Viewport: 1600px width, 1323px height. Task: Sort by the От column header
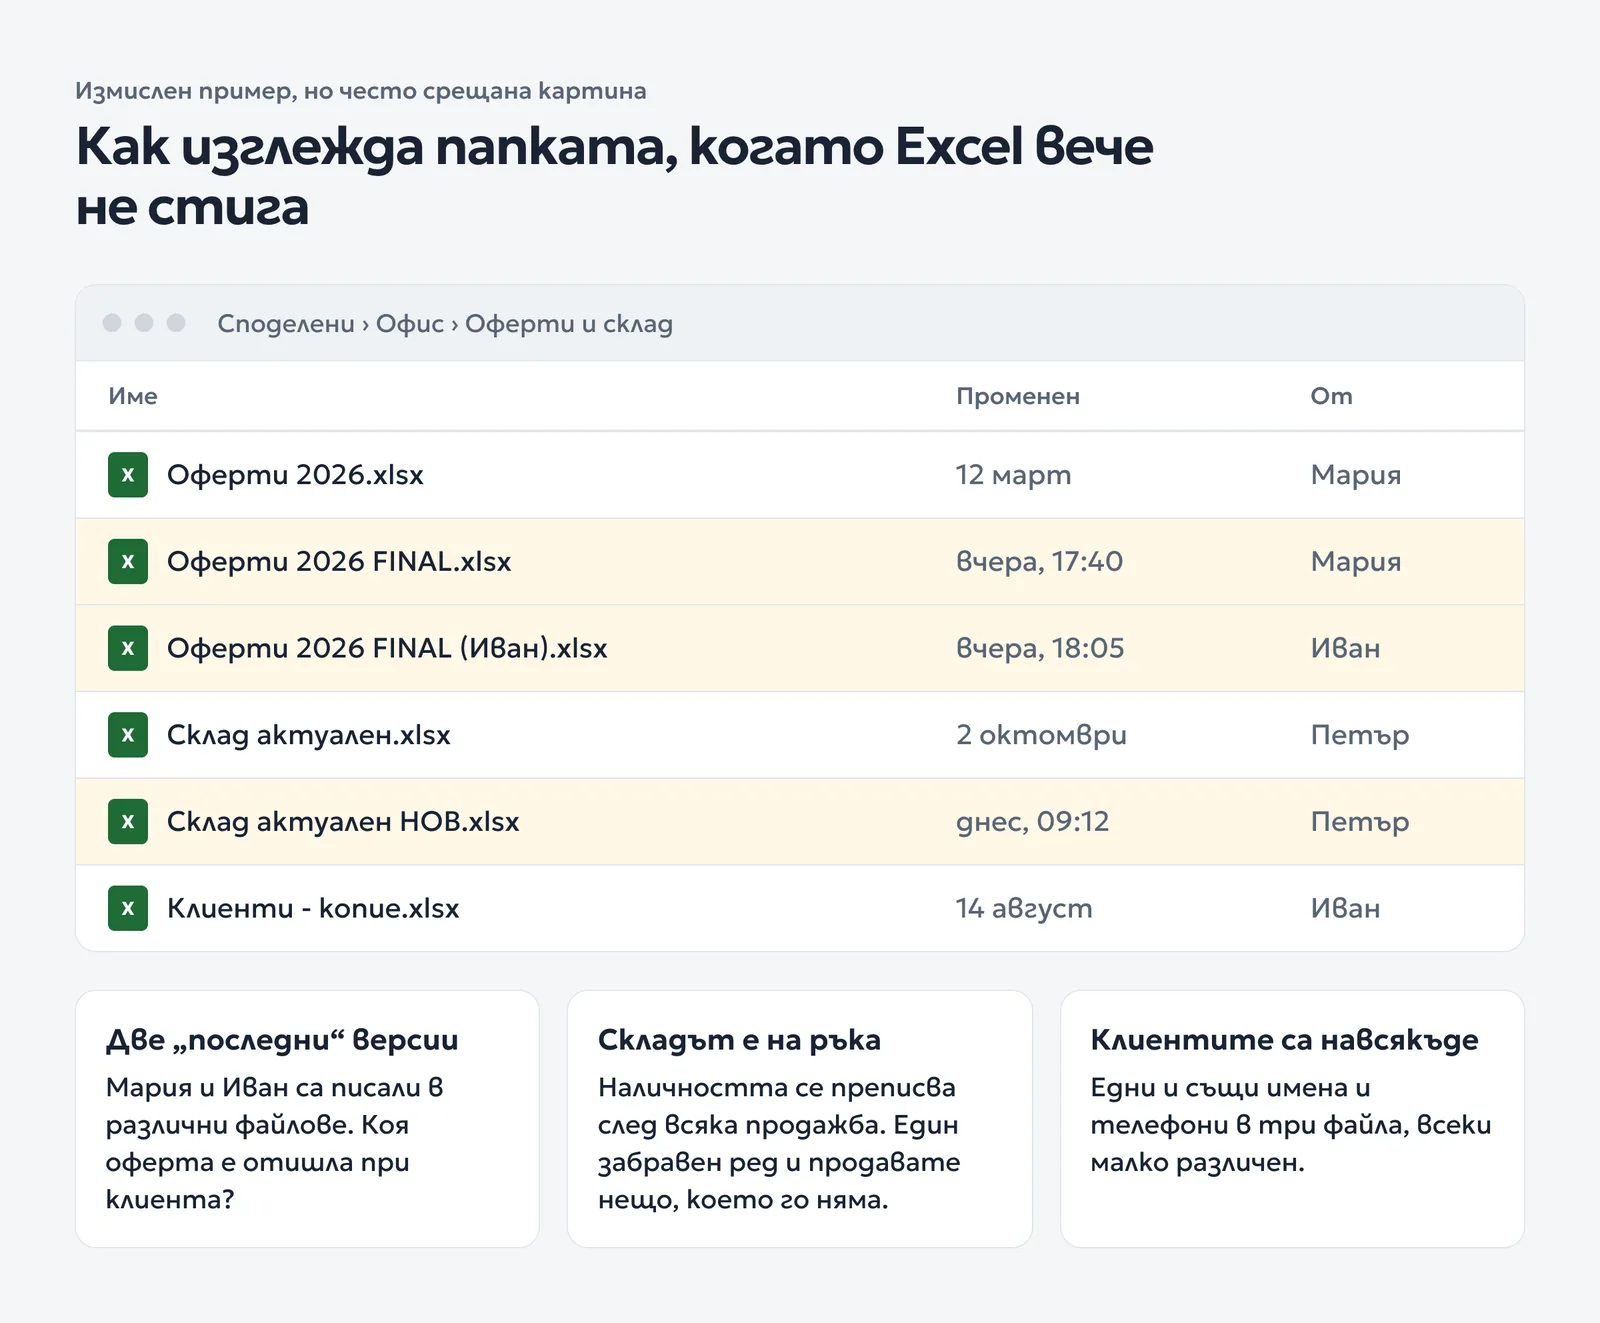(1331, 396)
